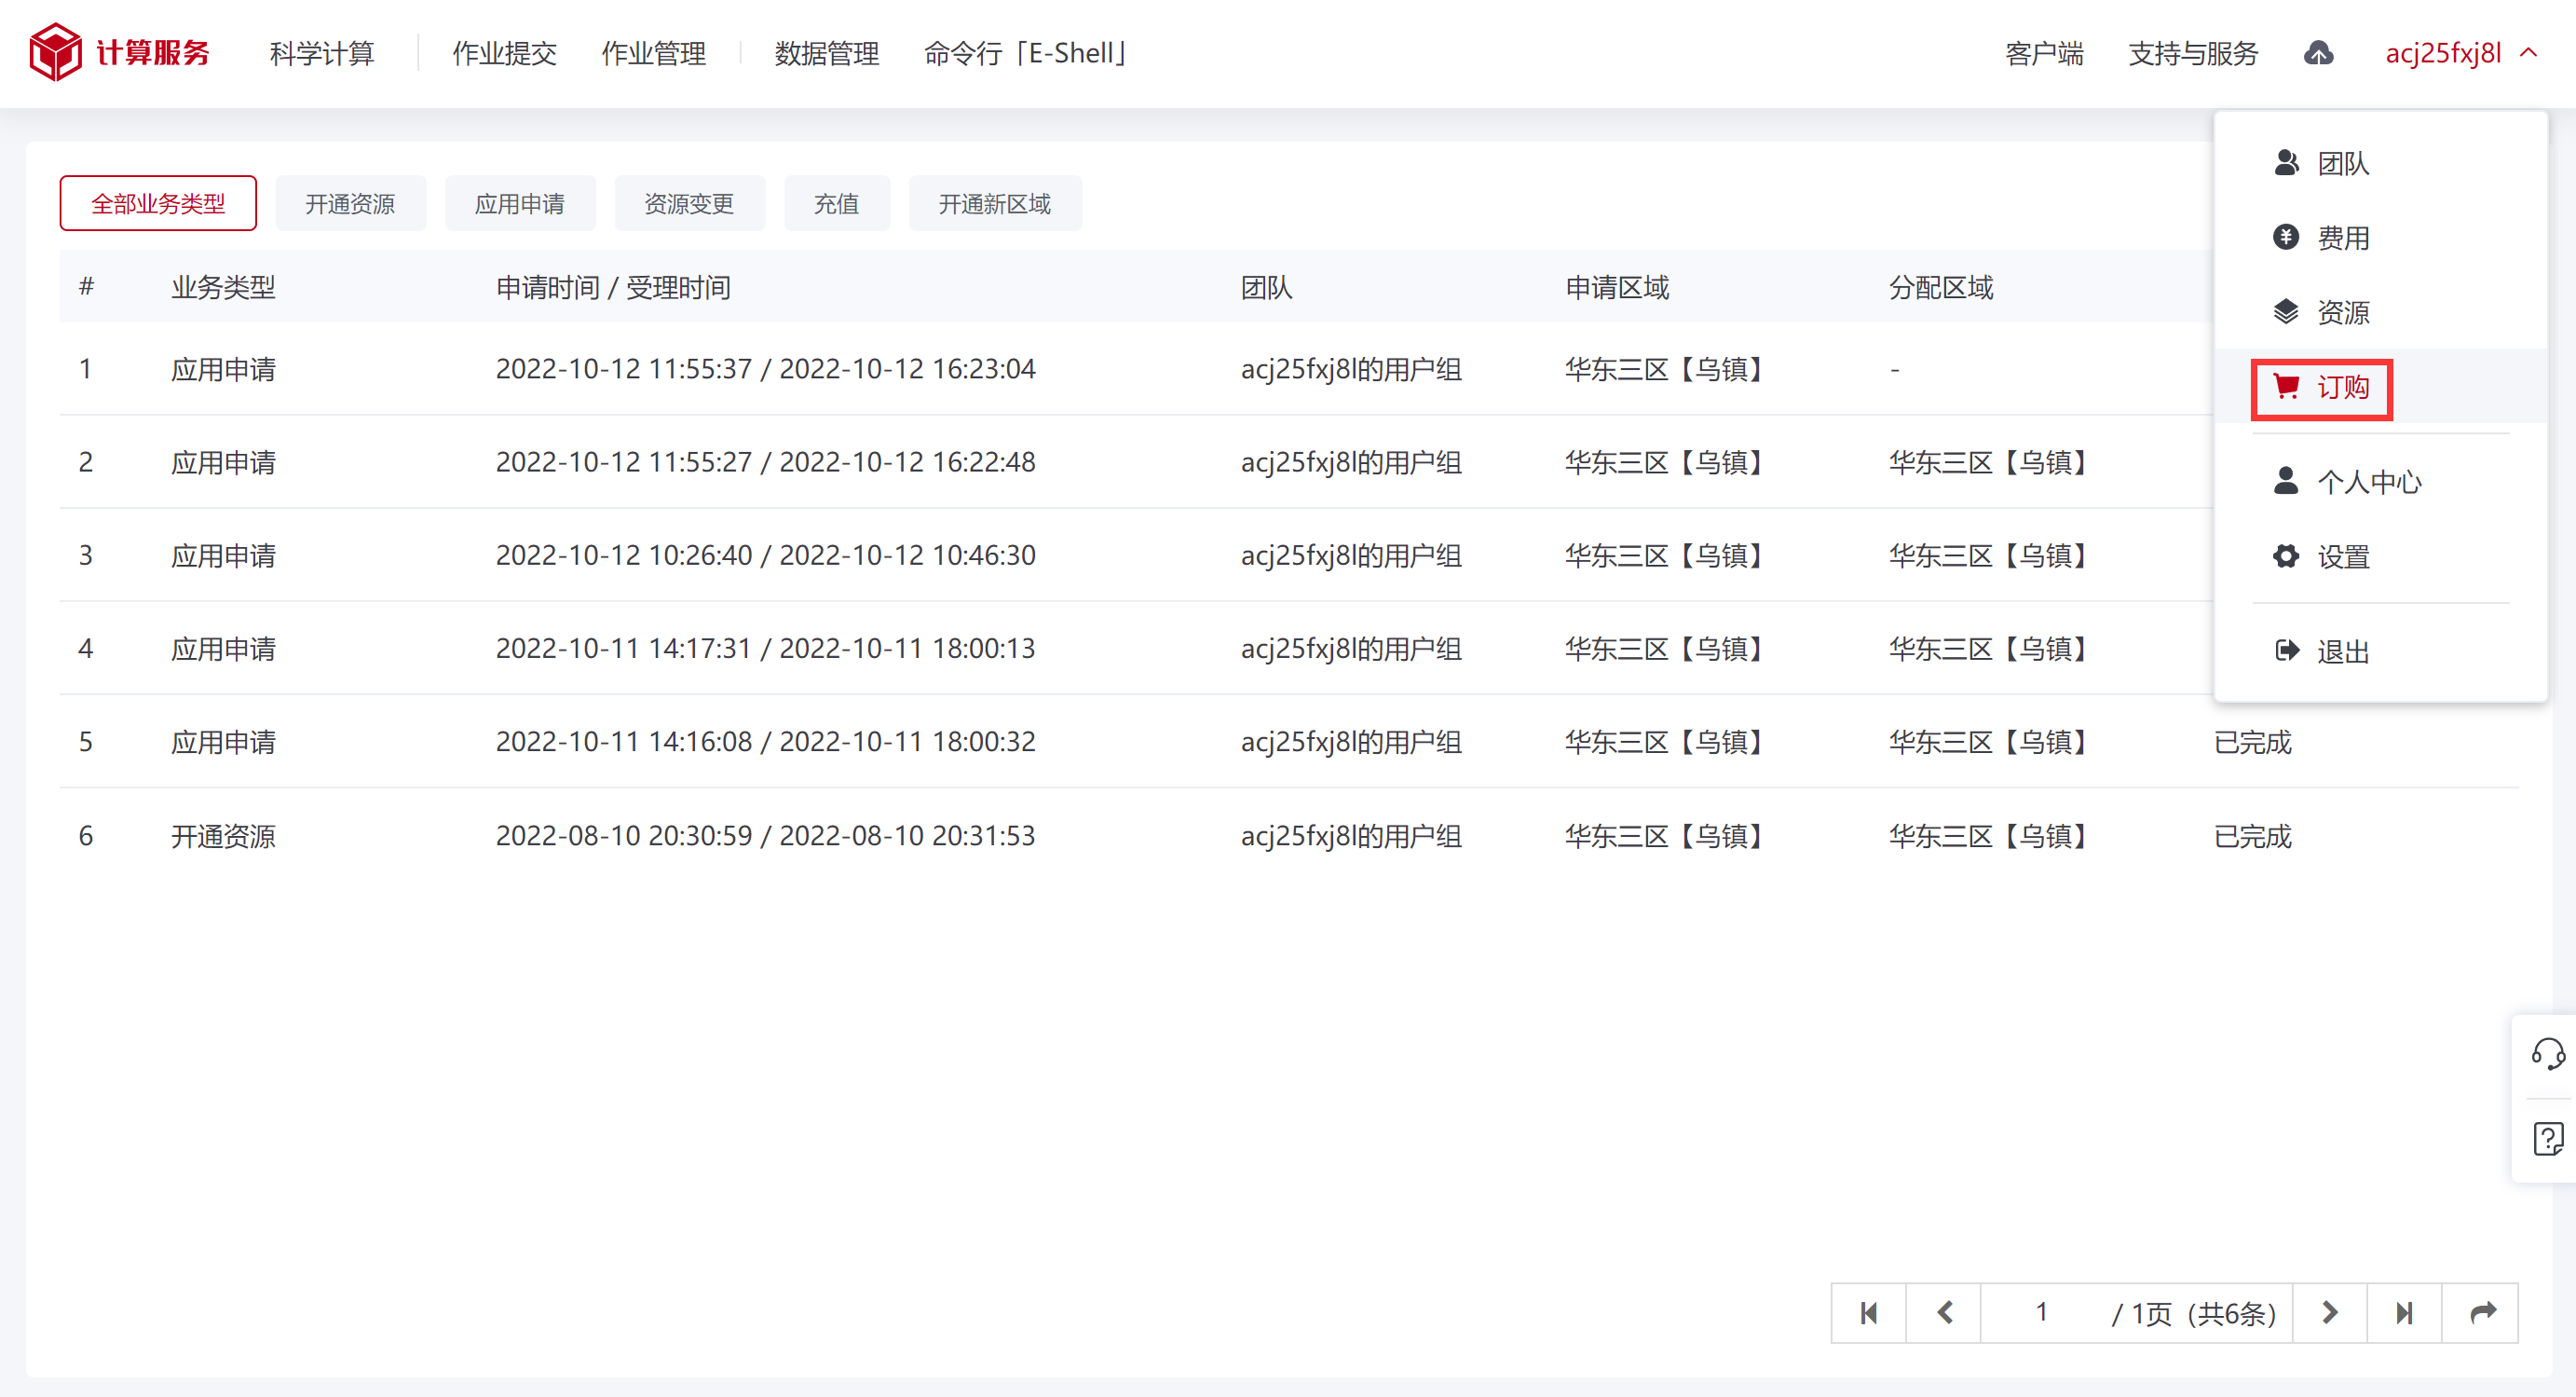The height and width of the screenshot is (1397, 2576).
Task: Open the 作业管理 menu
Action: (653, 53)
